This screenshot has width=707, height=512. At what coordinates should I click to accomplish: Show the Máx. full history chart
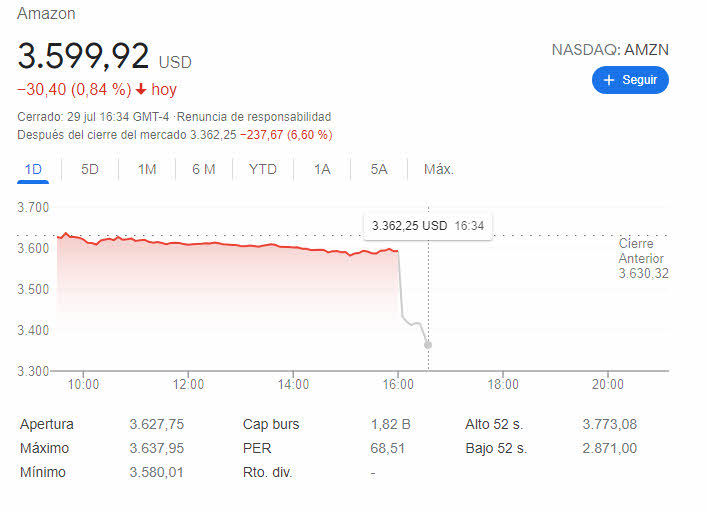pos(439,169)
